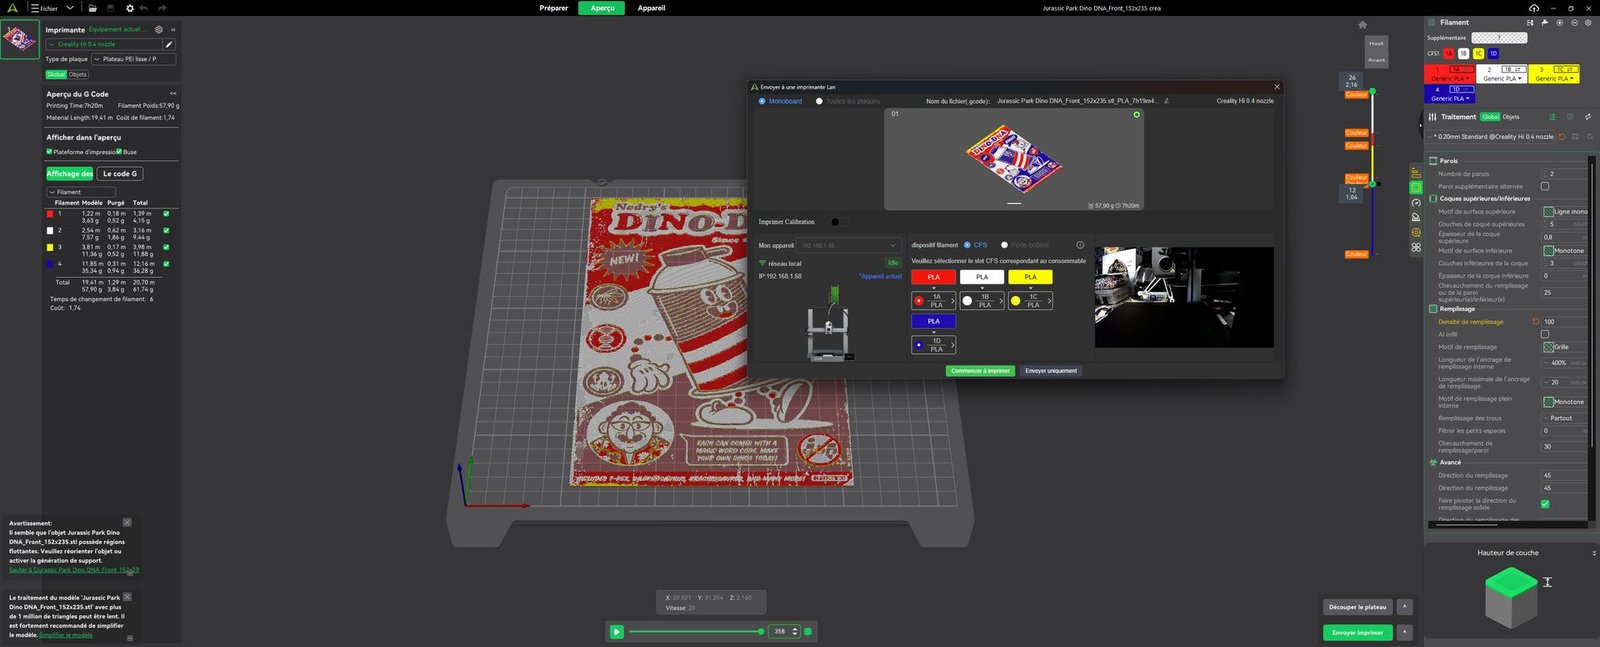Screen dimensions: 1600x647
Task: Collapse the Imprimante panel with double chevron
Action: point(173,29)
